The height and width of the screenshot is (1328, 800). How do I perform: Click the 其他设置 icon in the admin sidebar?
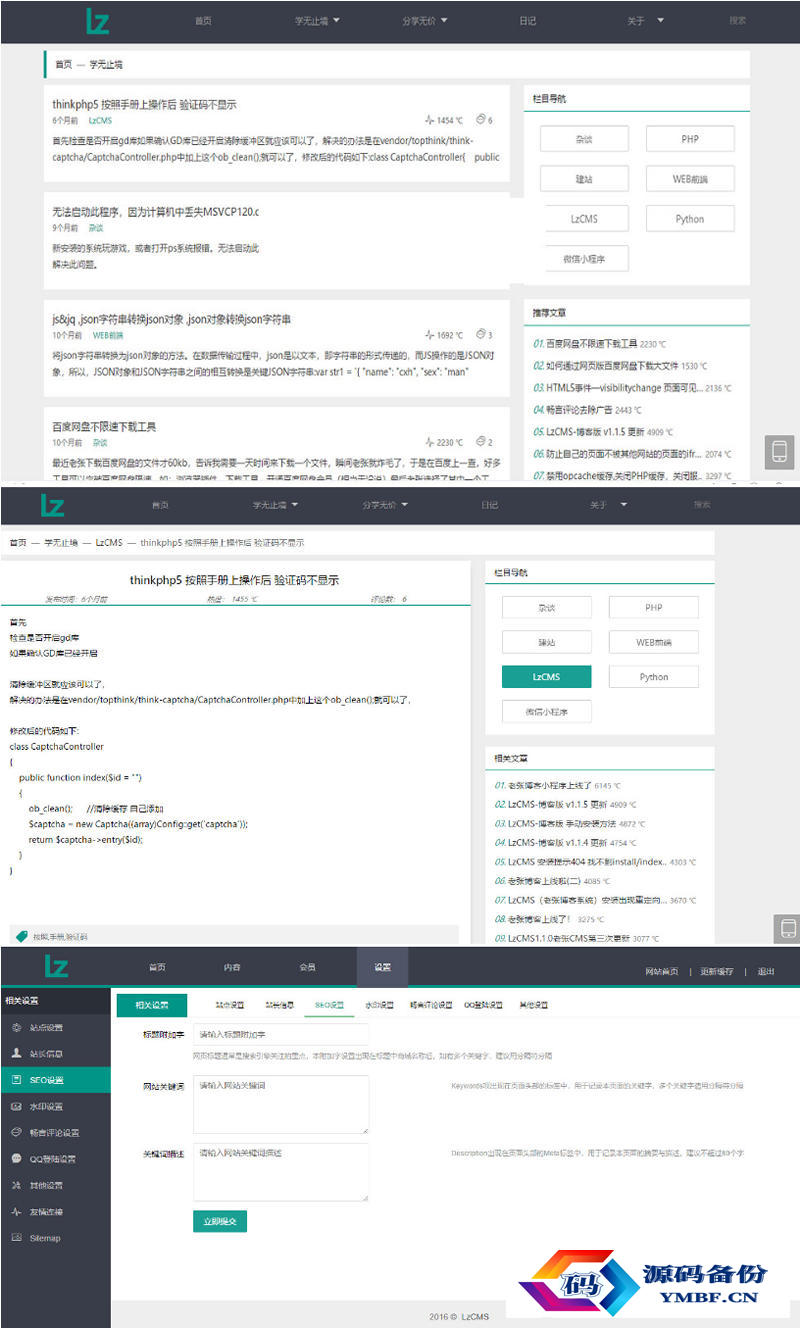point(16,1185)
